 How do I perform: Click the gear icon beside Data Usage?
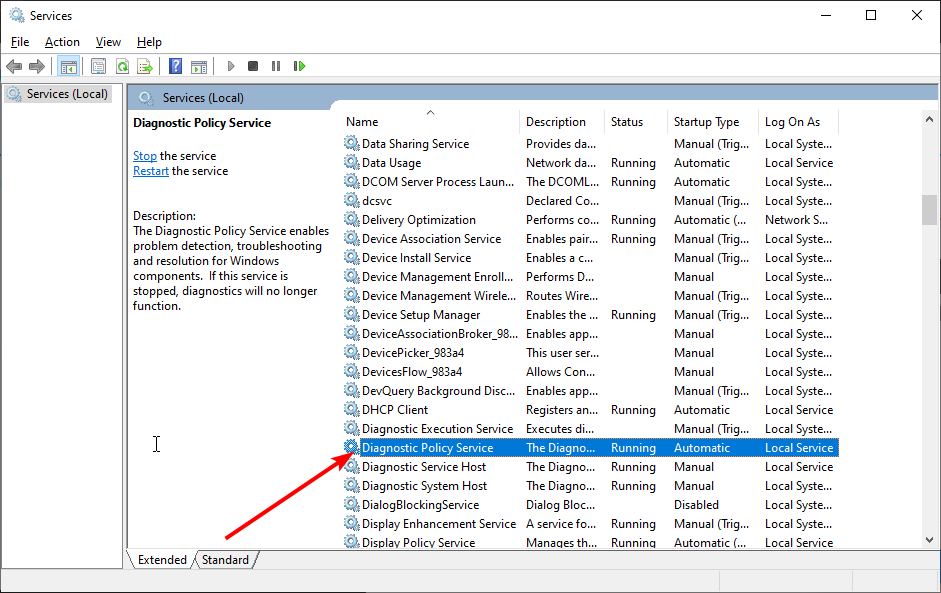click(x=351, y=163)
